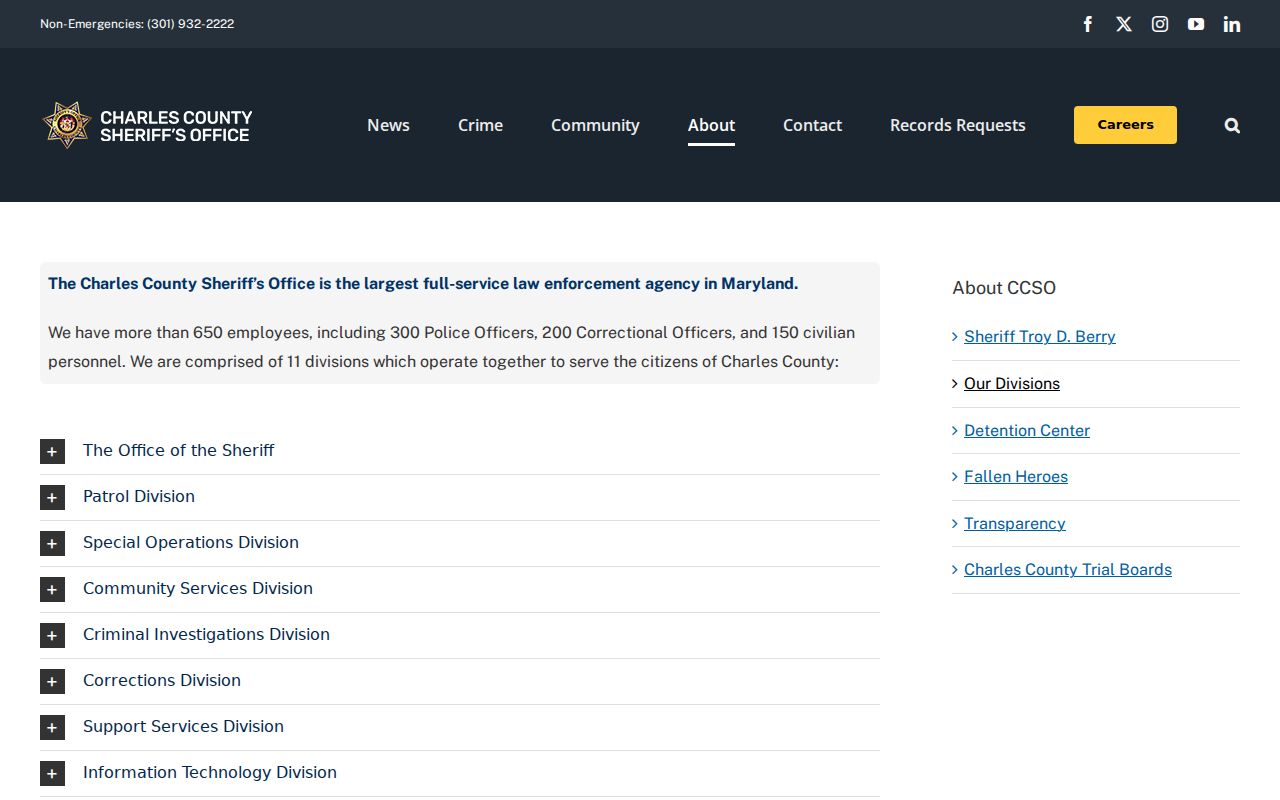Open the Instagram social icon
This screenshot has height=800, width=1280.
(1160, 24)
